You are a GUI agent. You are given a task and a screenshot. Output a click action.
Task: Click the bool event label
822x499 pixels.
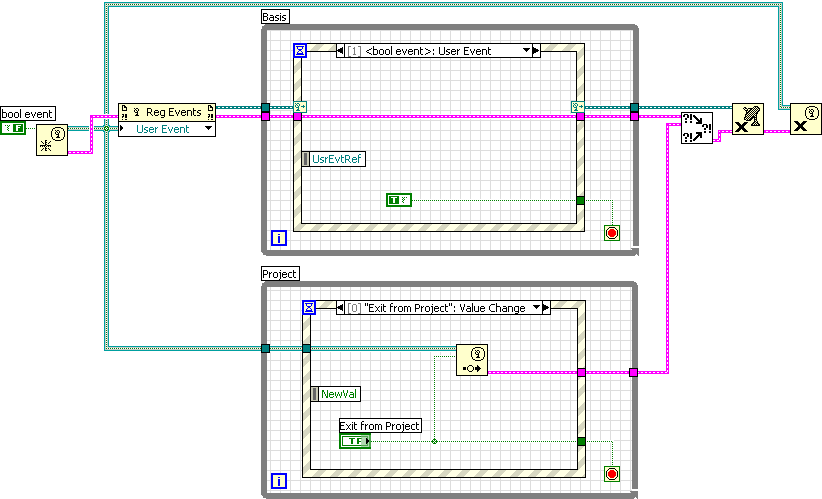27,114
